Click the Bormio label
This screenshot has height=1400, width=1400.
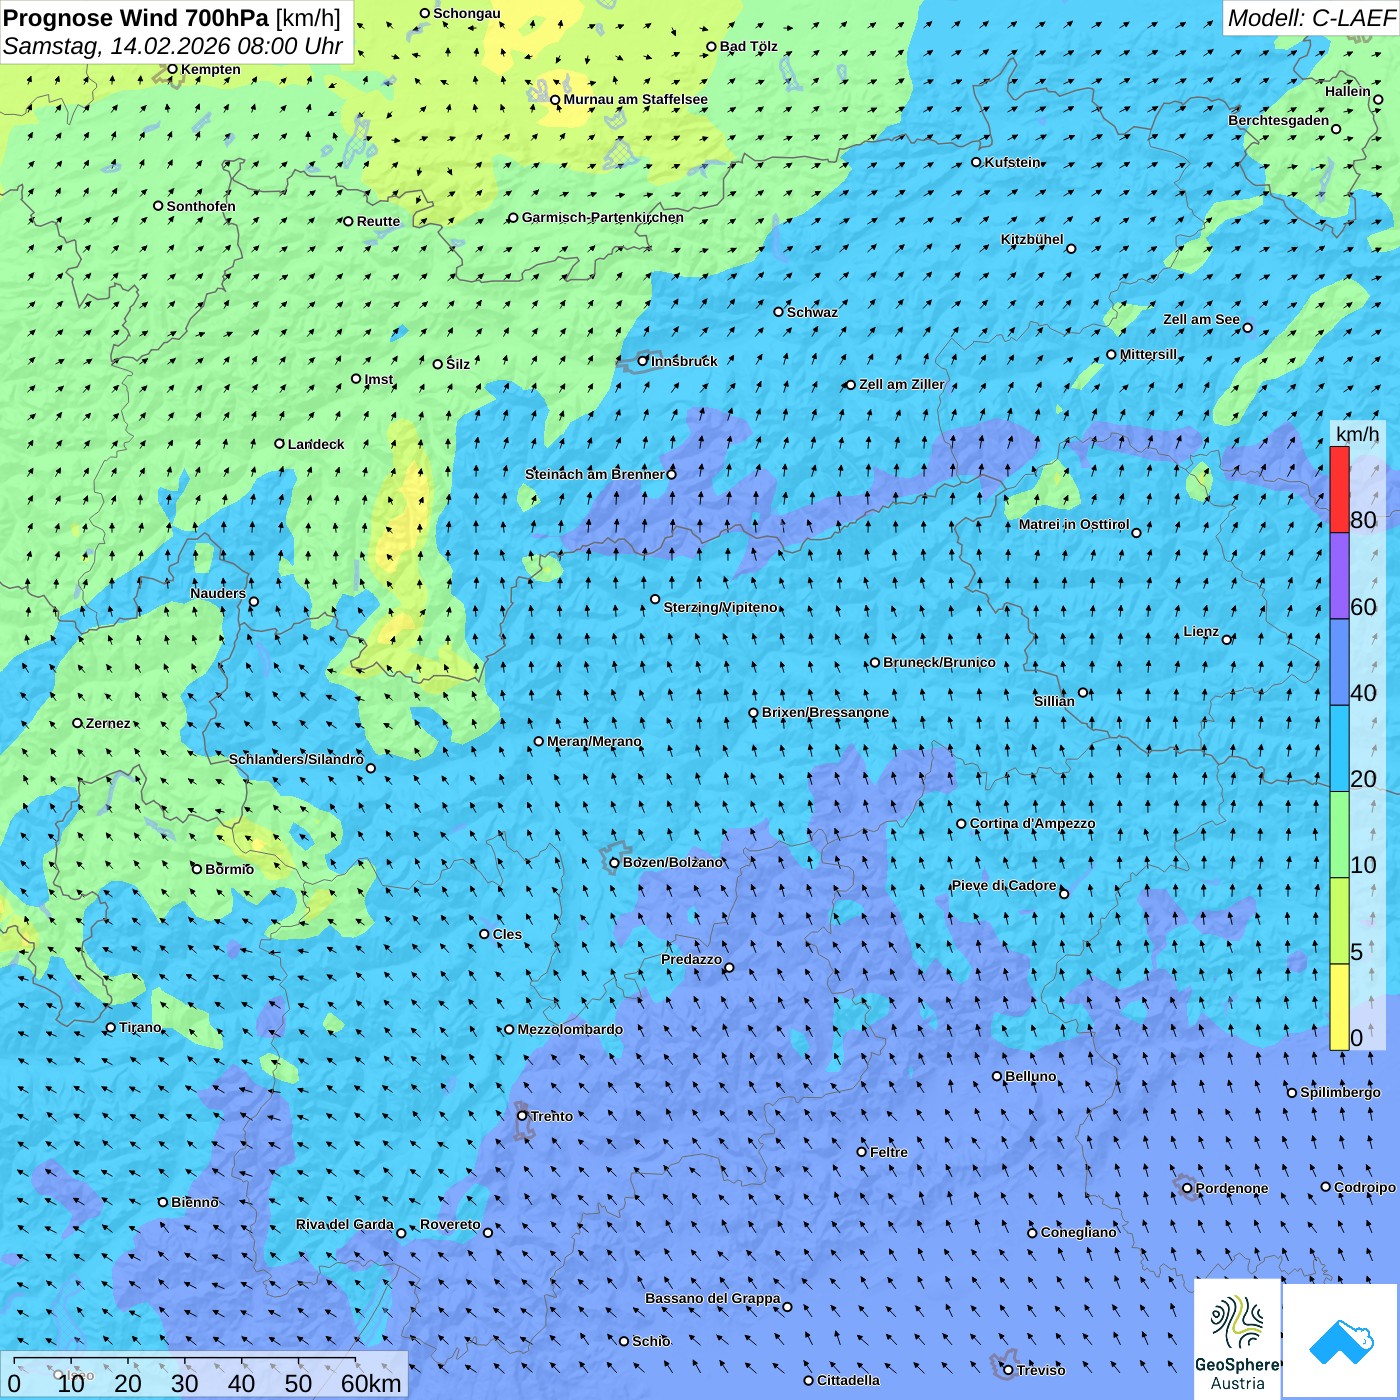tap(229, 869)
